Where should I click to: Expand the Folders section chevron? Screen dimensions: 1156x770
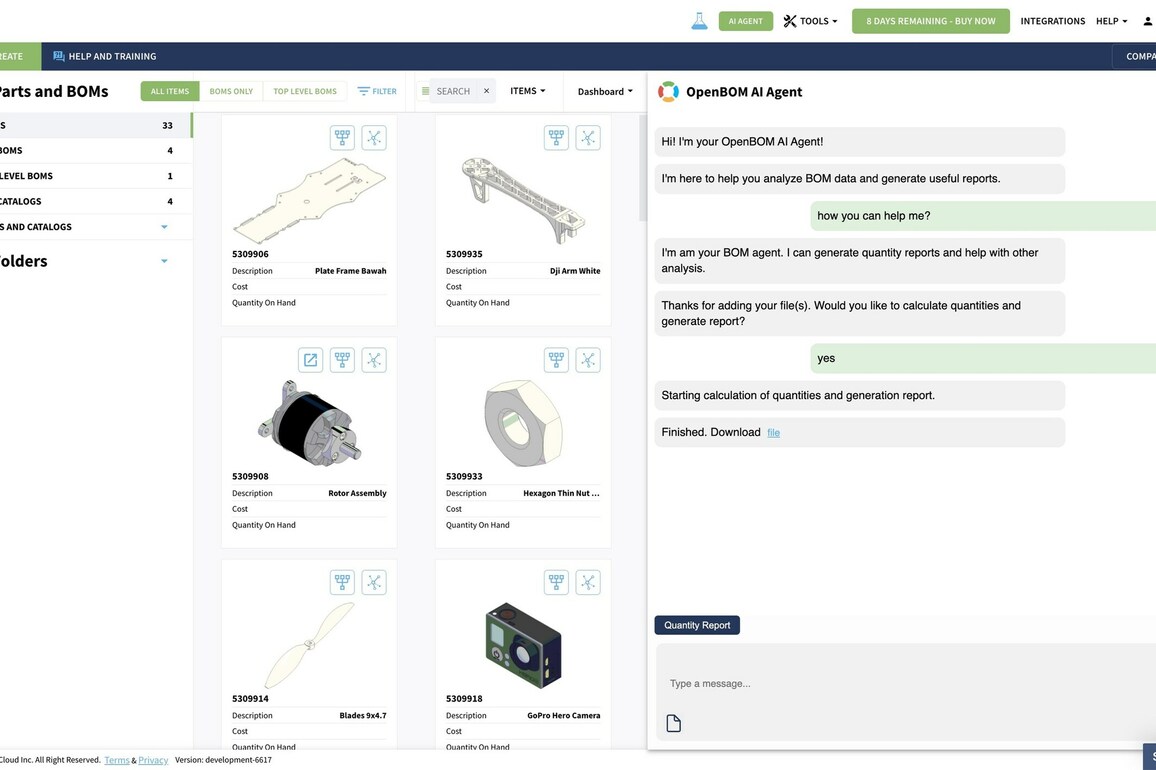pyautogui.click(x=164, y=260)
